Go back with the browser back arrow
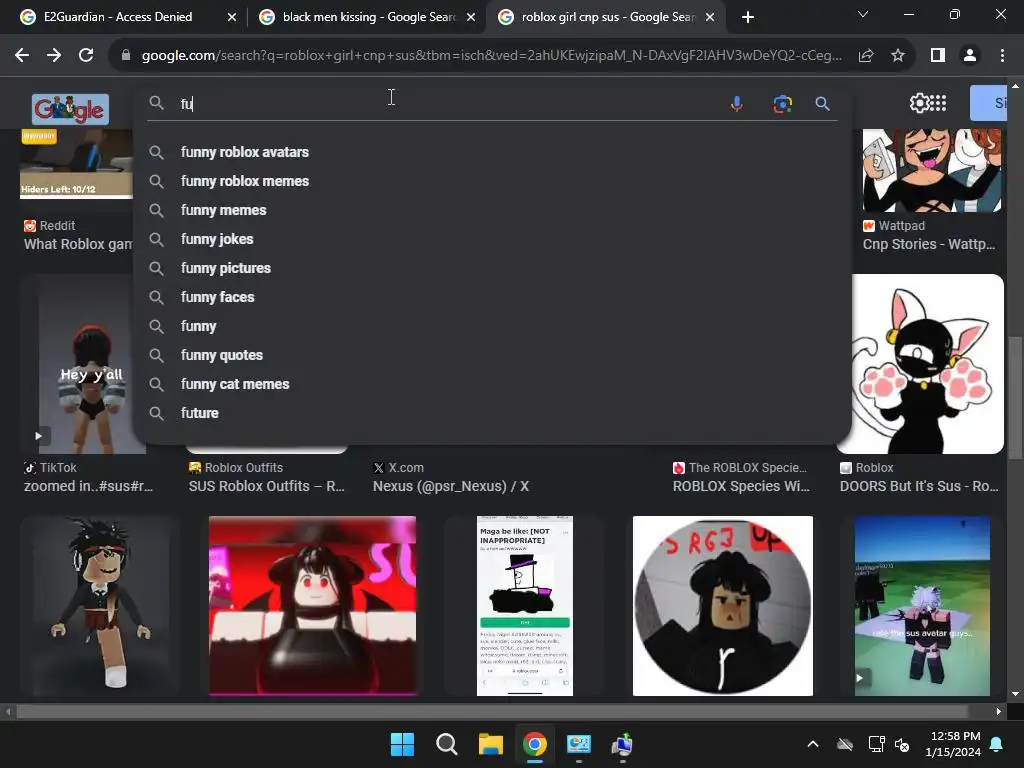The width and height of the screenshot is (1024, 768). pos(22,56)
